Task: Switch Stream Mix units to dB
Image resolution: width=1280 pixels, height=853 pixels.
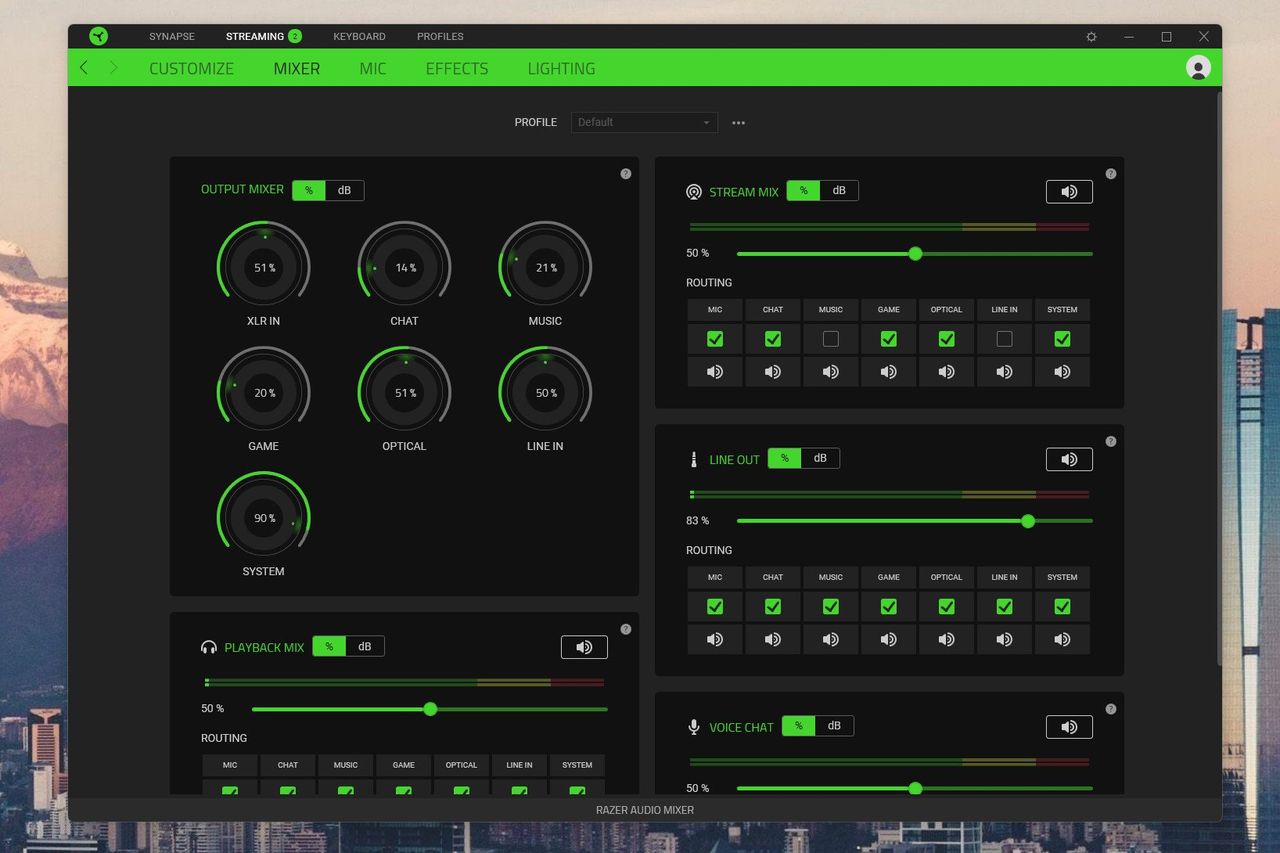Action: pos(839,190)
